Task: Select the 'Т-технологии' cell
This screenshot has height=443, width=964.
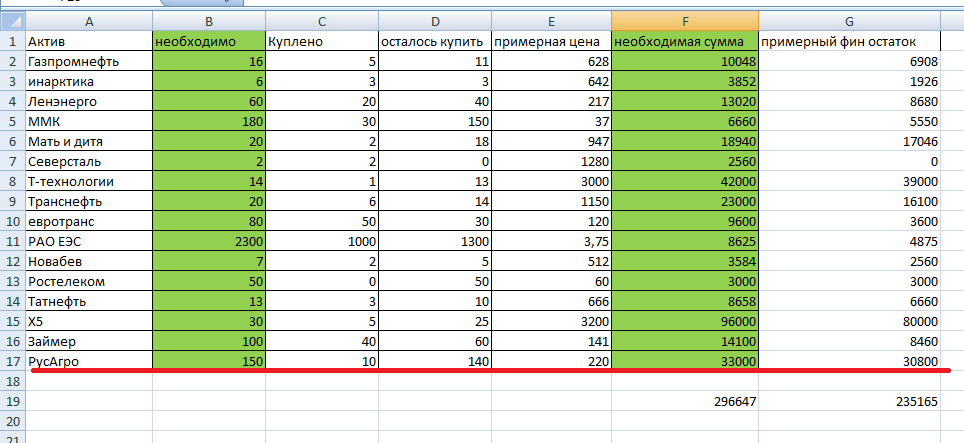Action: pyautogui.click(x=89, y=181)
